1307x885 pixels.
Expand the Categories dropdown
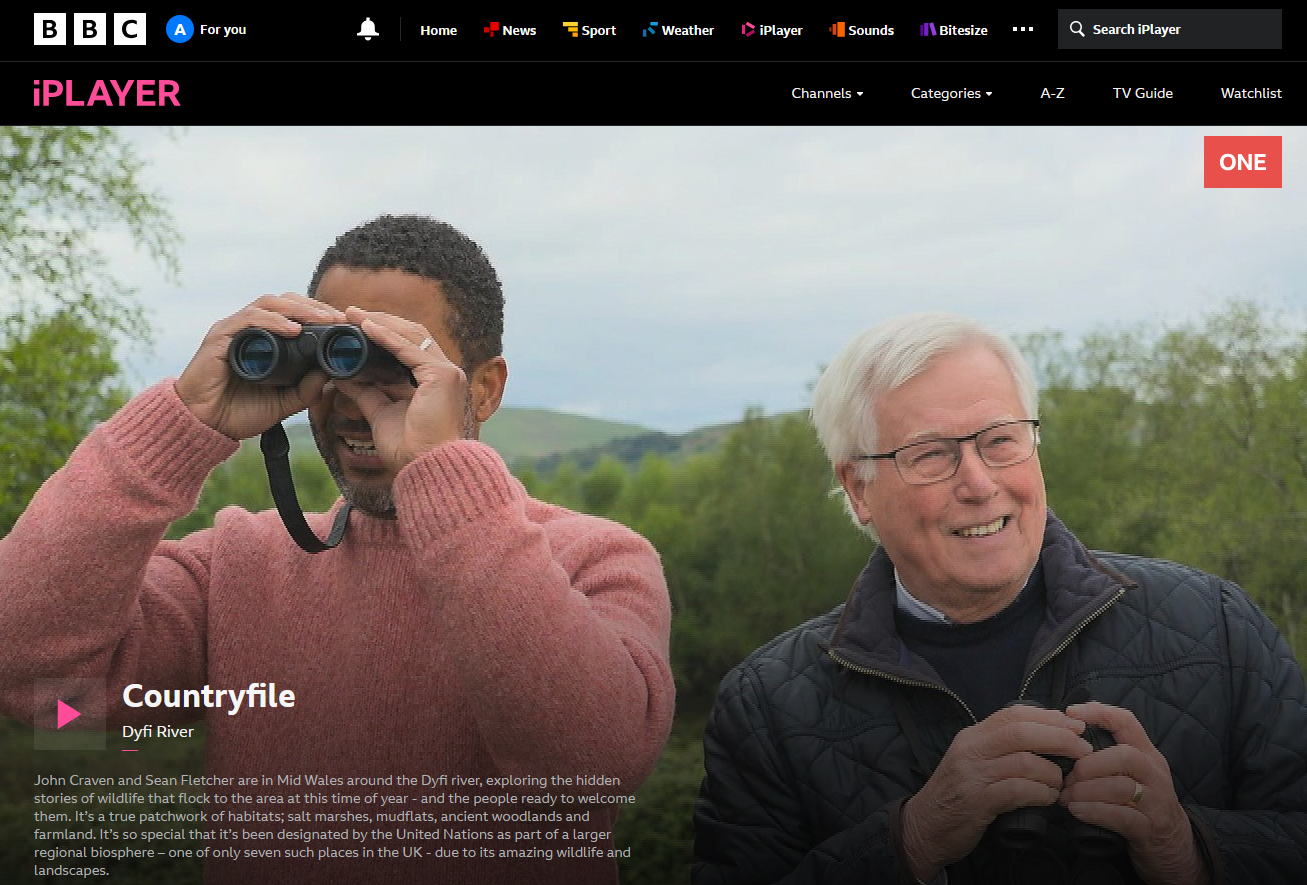coord(951,93)
